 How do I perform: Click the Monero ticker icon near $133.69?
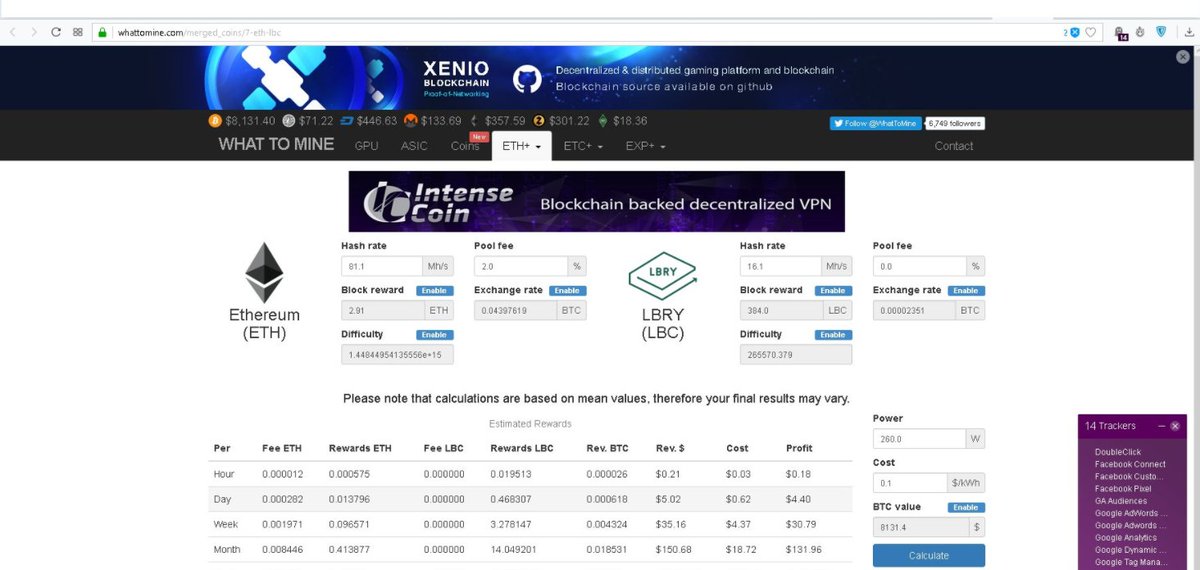tap(411, 121)
